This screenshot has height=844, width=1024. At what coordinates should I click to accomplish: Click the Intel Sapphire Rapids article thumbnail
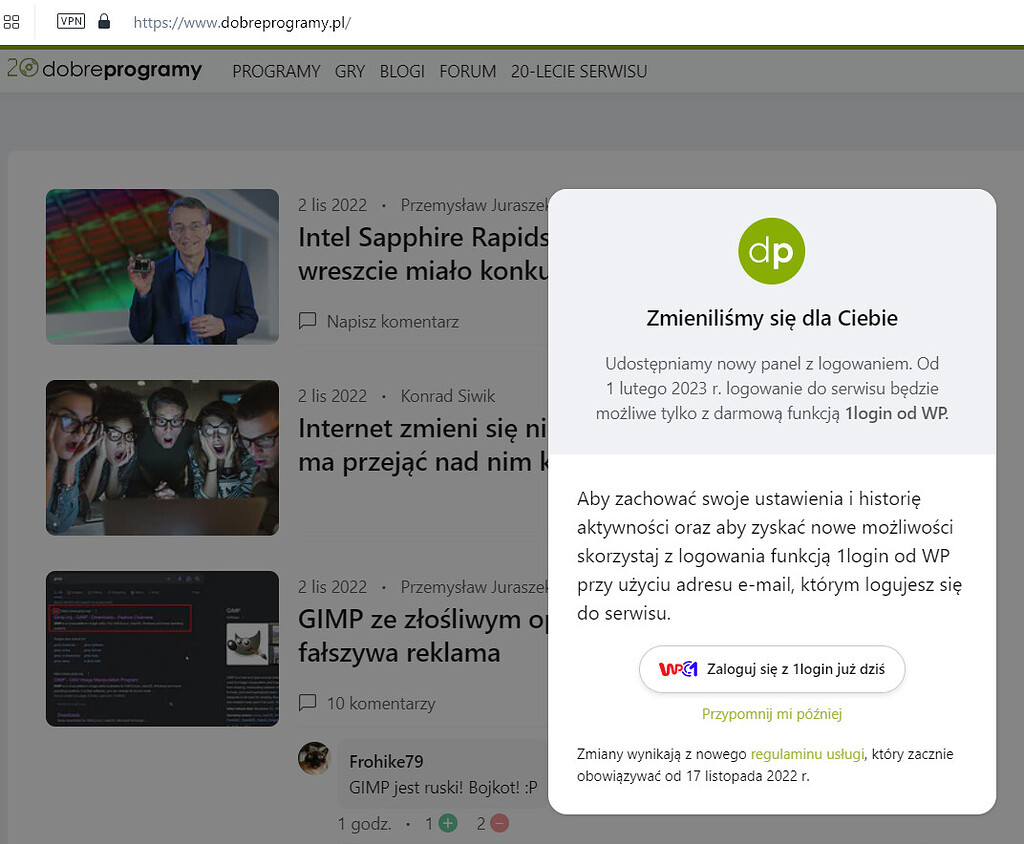[x=162, y=266]
